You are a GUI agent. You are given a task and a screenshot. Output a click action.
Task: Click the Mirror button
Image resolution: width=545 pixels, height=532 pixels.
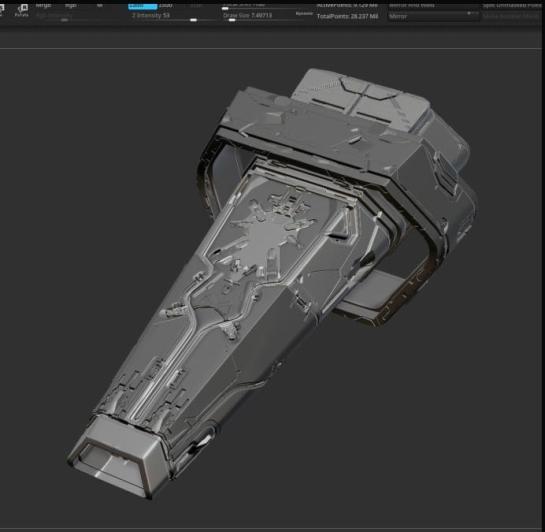pos(434,16)
